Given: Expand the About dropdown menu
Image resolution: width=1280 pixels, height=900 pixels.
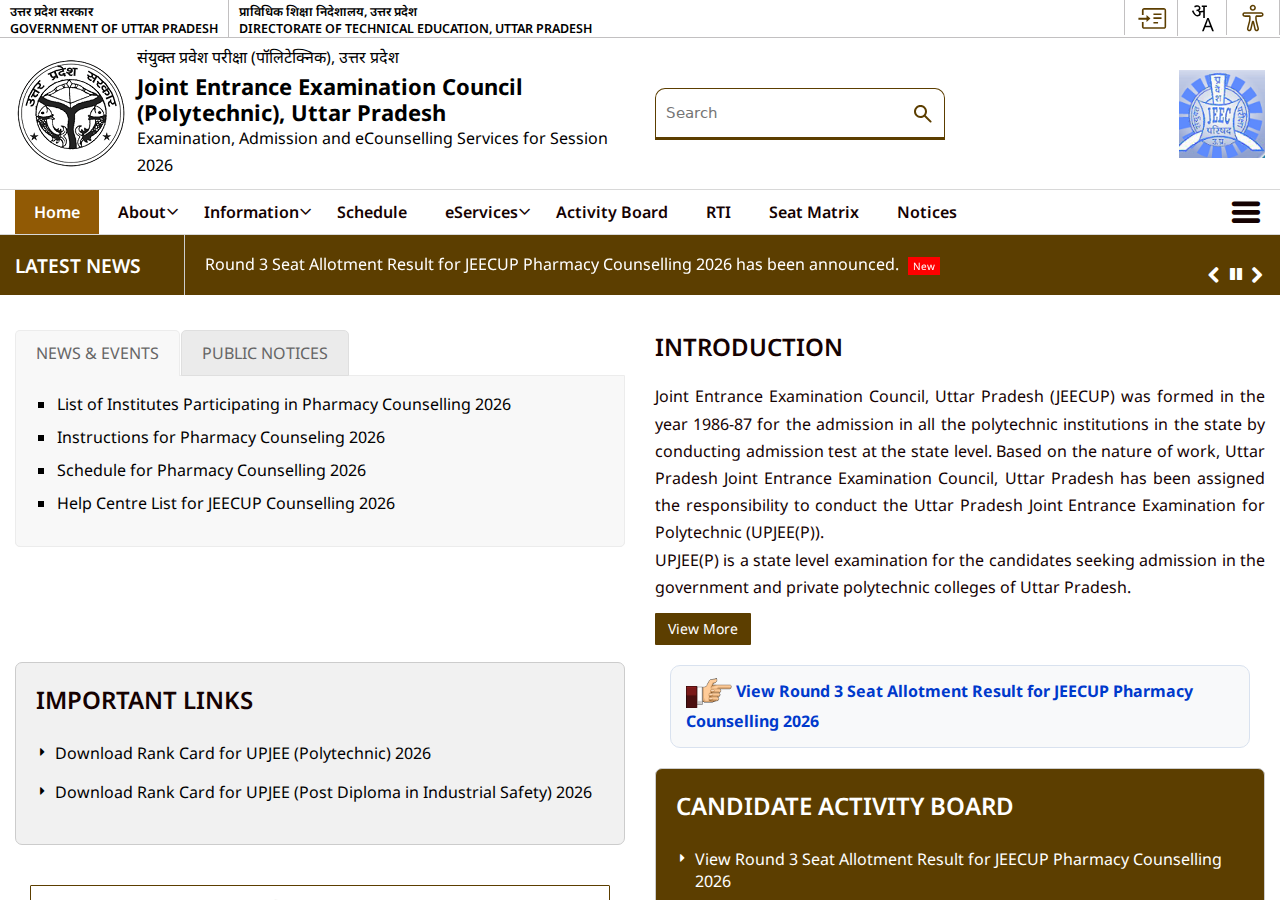Looking at the screenshot, I should 147,212.
